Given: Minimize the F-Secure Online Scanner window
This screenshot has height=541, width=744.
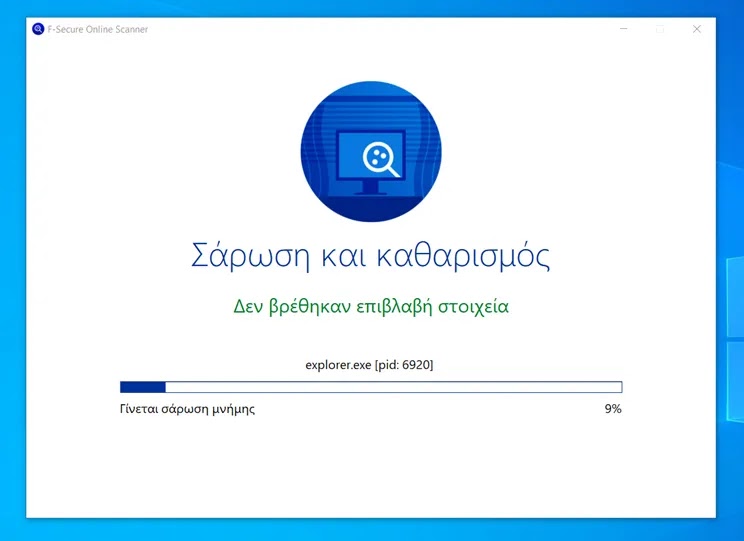Looking at the screenshot, I should (623, 29).
